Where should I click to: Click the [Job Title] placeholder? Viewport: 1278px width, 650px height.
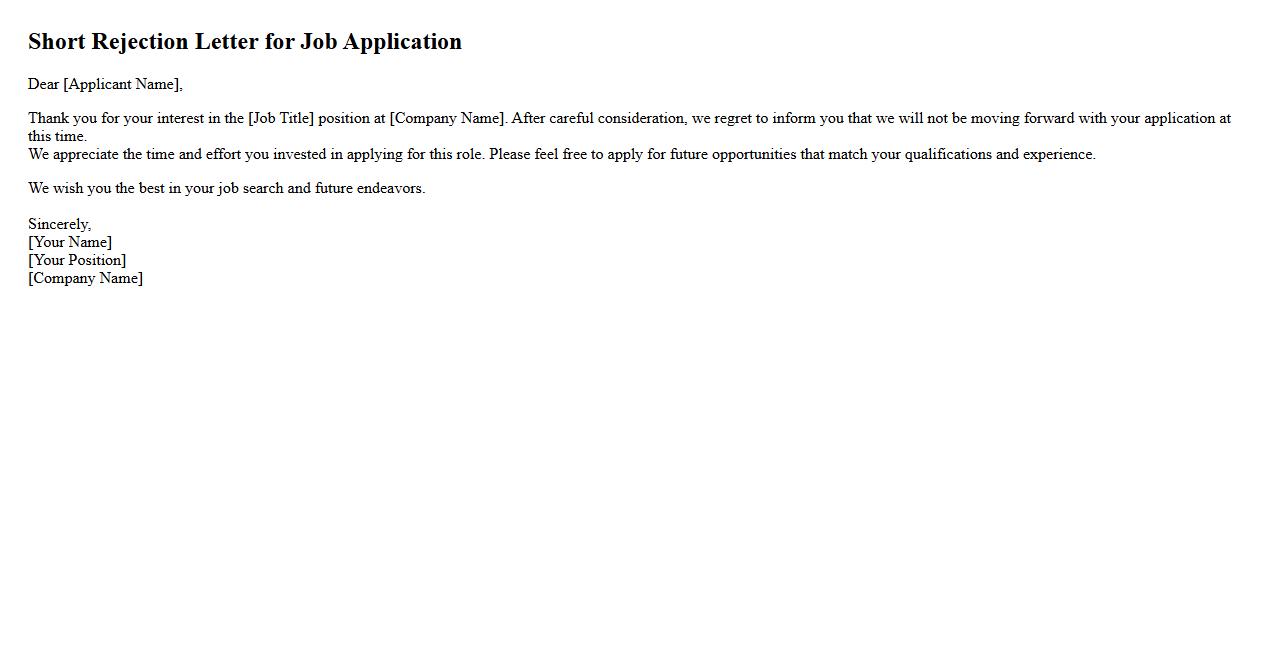[x=281, y=118]
